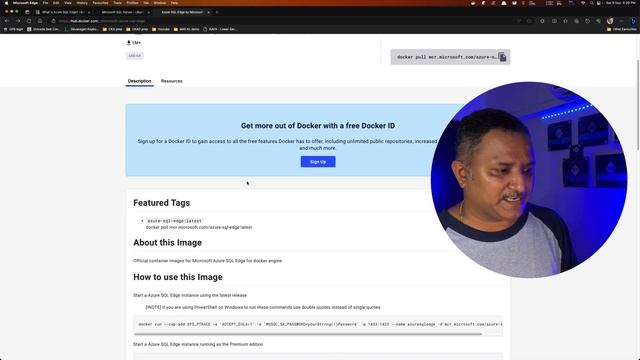
Task: Open the DKA prep bookmark folder
Action: (x=112, y=29)
